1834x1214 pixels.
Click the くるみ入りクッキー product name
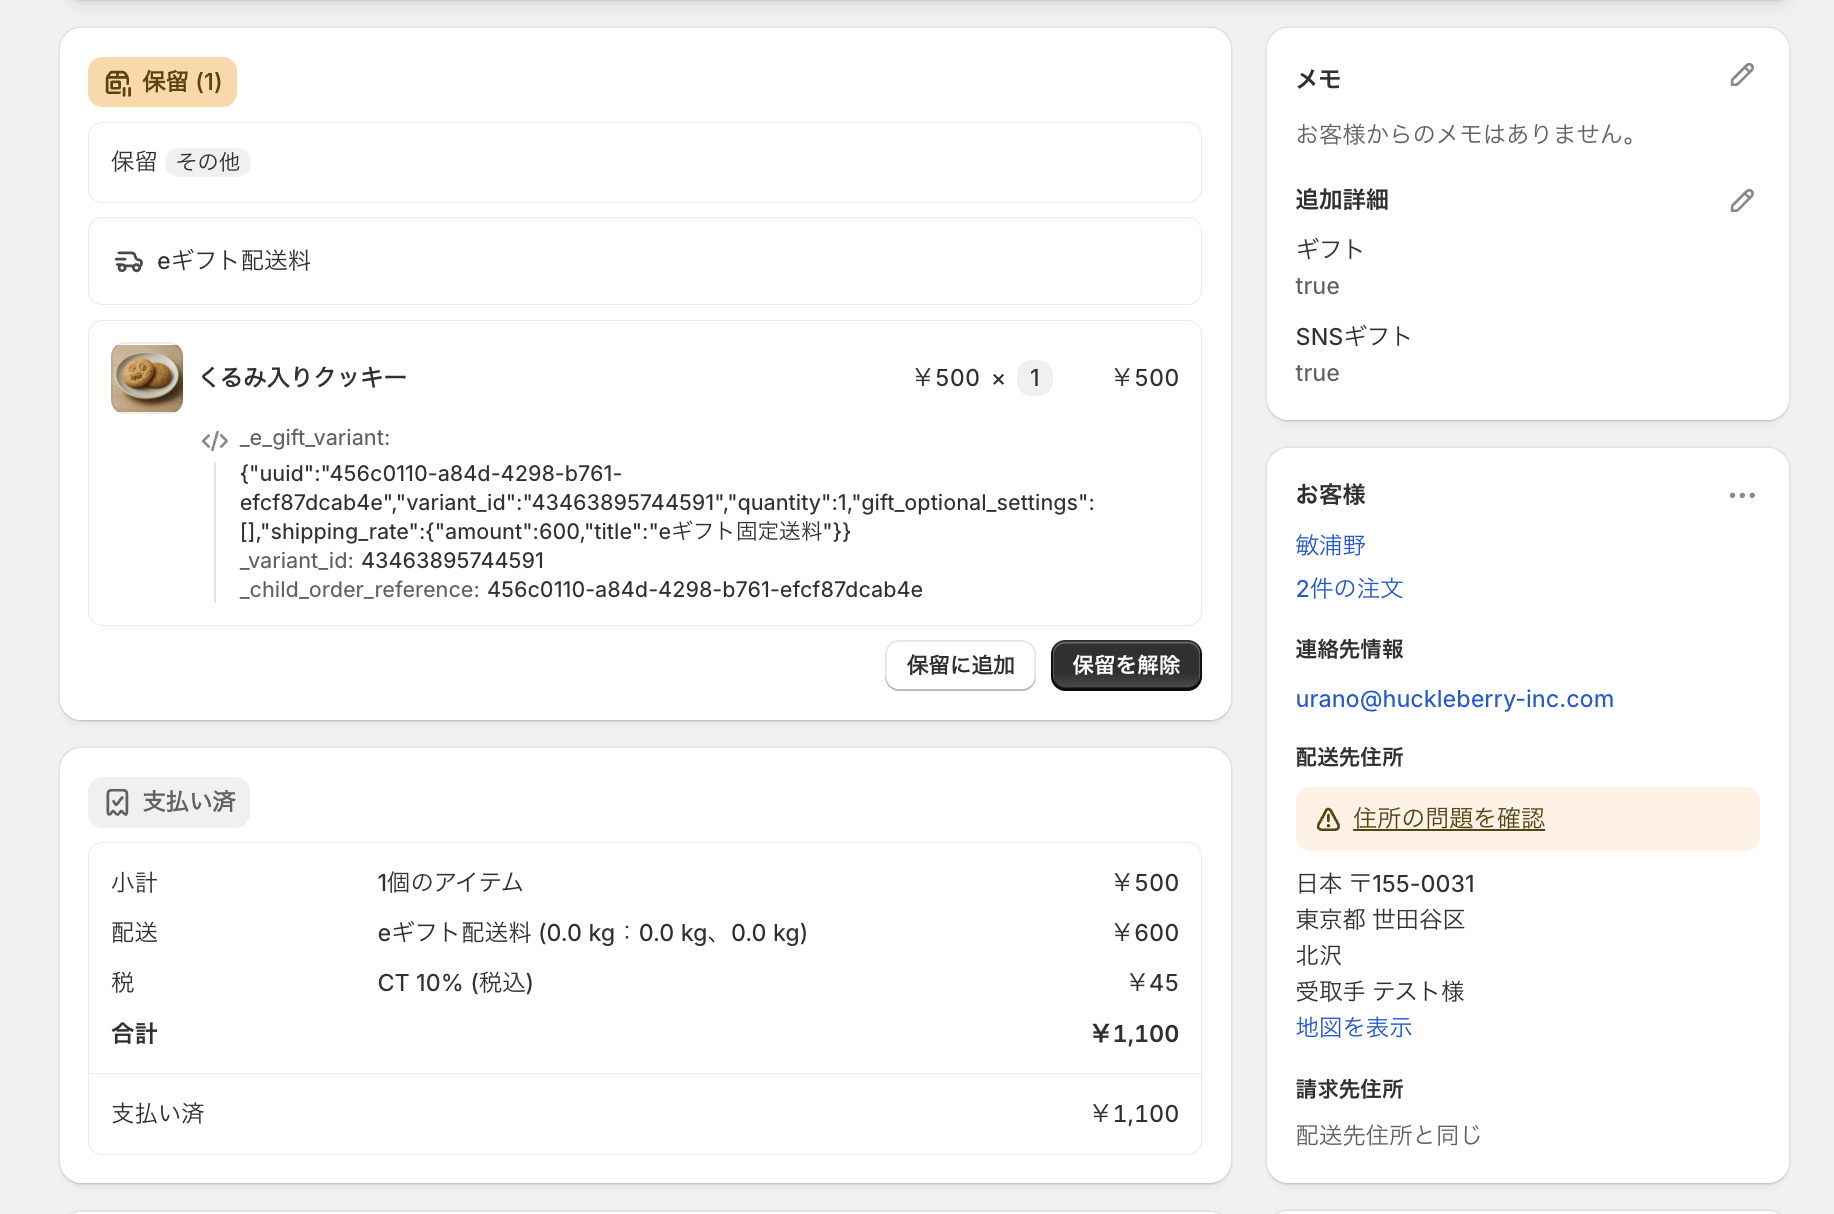point(303,377)
